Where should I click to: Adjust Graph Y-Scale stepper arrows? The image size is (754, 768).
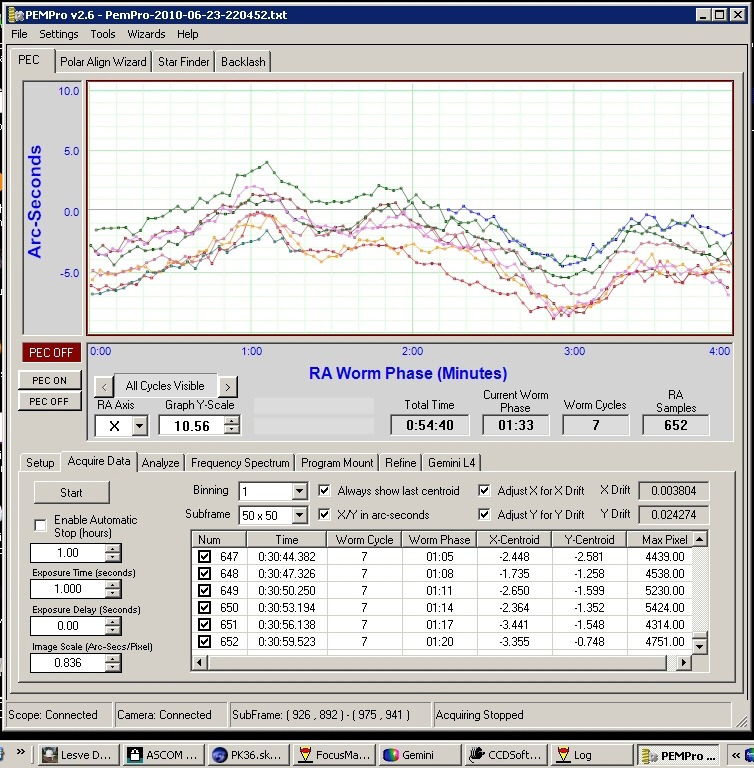tap(232, 425)
